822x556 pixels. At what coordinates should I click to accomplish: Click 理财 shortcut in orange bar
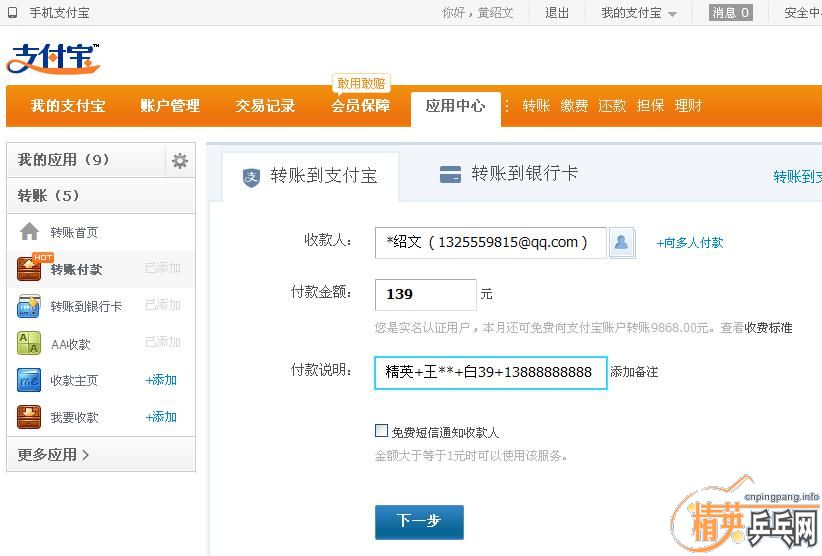click(688, 106)
